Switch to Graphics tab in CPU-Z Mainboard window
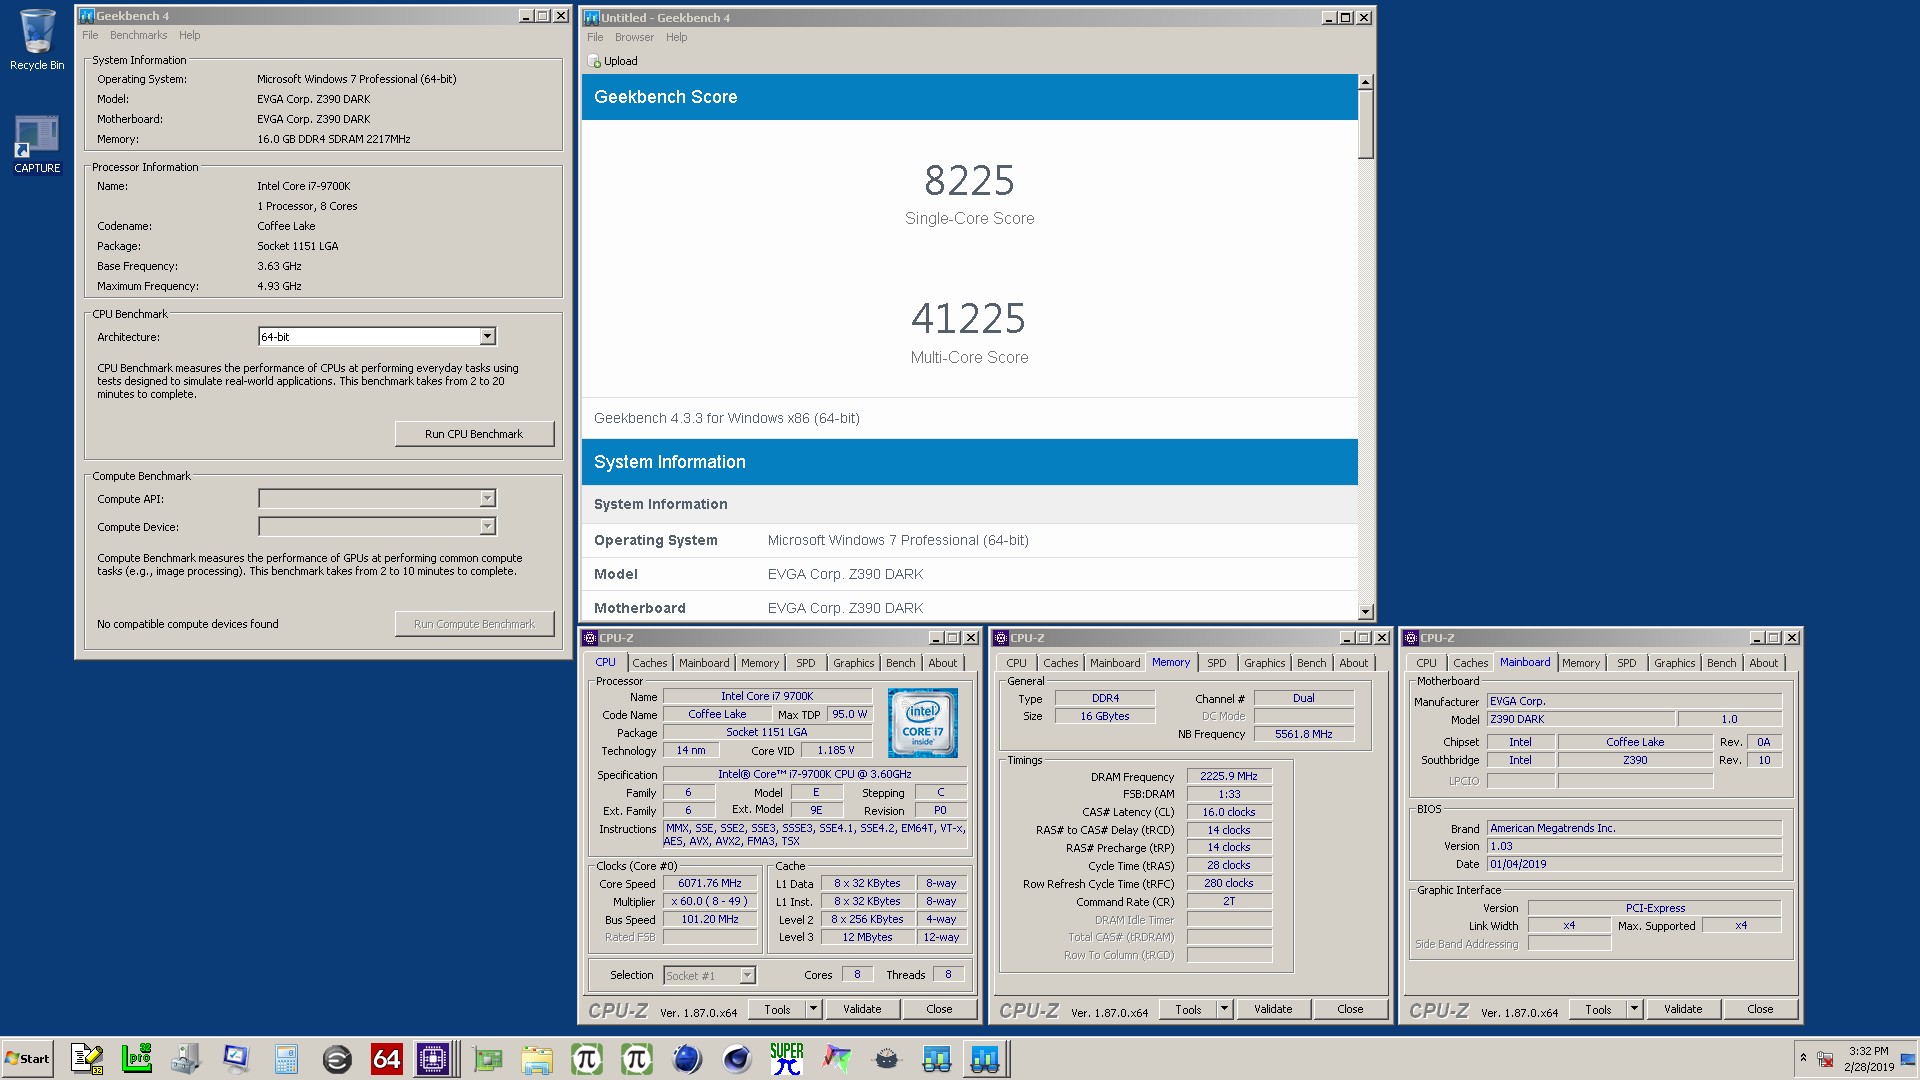Image resolution: width=1920 pixels, height=1080 pixels. [x=1674, y=663]
